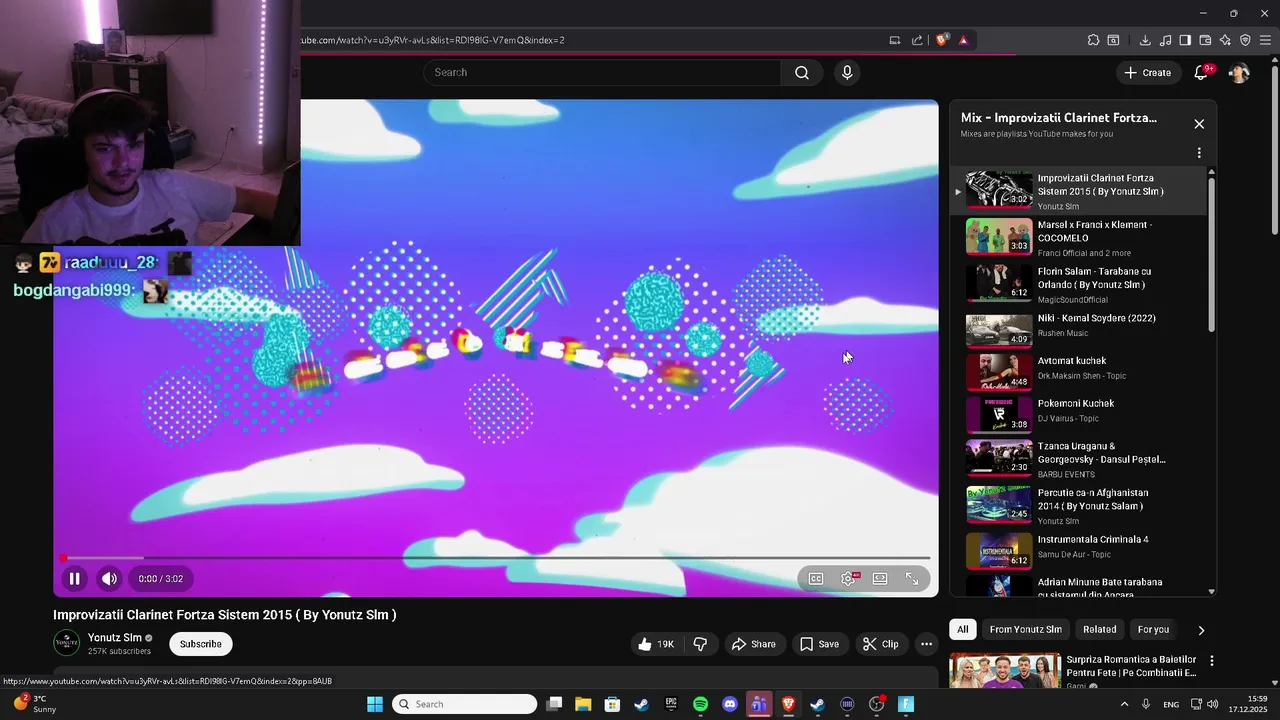
Task: Enter full screen mode
Action: click(912, 578)
